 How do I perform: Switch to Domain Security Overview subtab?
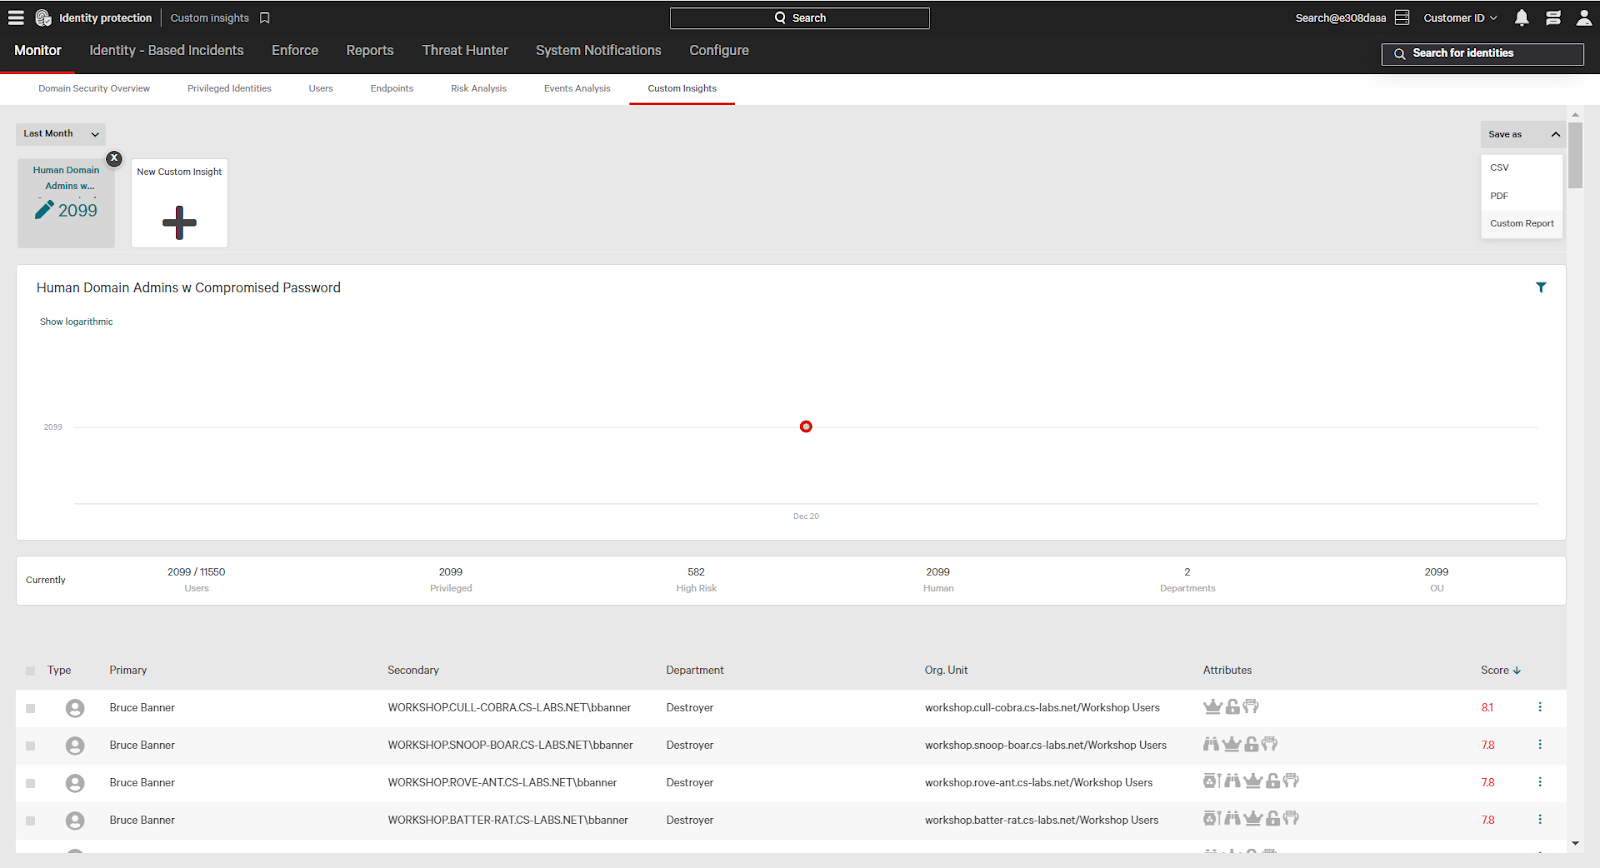click(x=94, y=89)
